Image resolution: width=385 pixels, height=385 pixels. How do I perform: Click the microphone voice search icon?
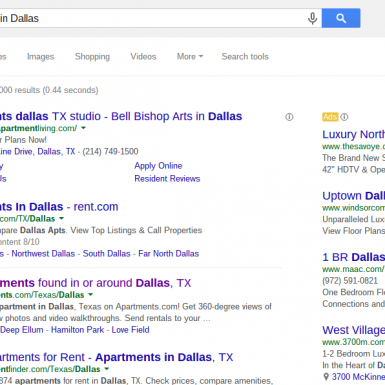pyautogui.click(x=312, y=18)
